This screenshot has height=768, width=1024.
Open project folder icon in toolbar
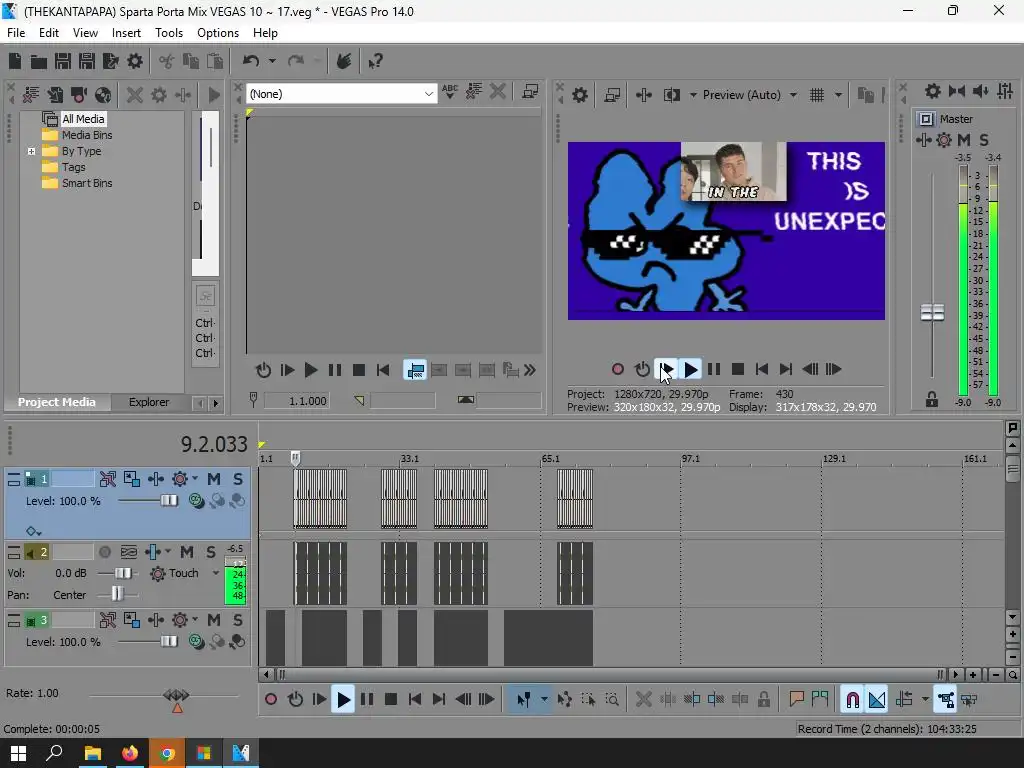39,61
